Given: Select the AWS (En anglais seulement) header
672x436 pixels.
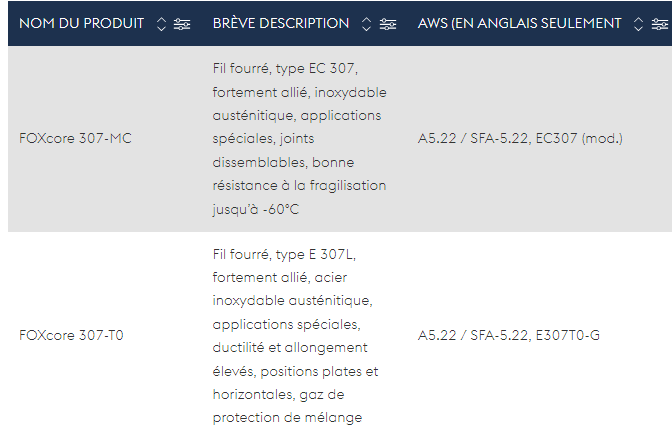Looking at the screenshot, I should pyautogui.click(x=519, y=23).
